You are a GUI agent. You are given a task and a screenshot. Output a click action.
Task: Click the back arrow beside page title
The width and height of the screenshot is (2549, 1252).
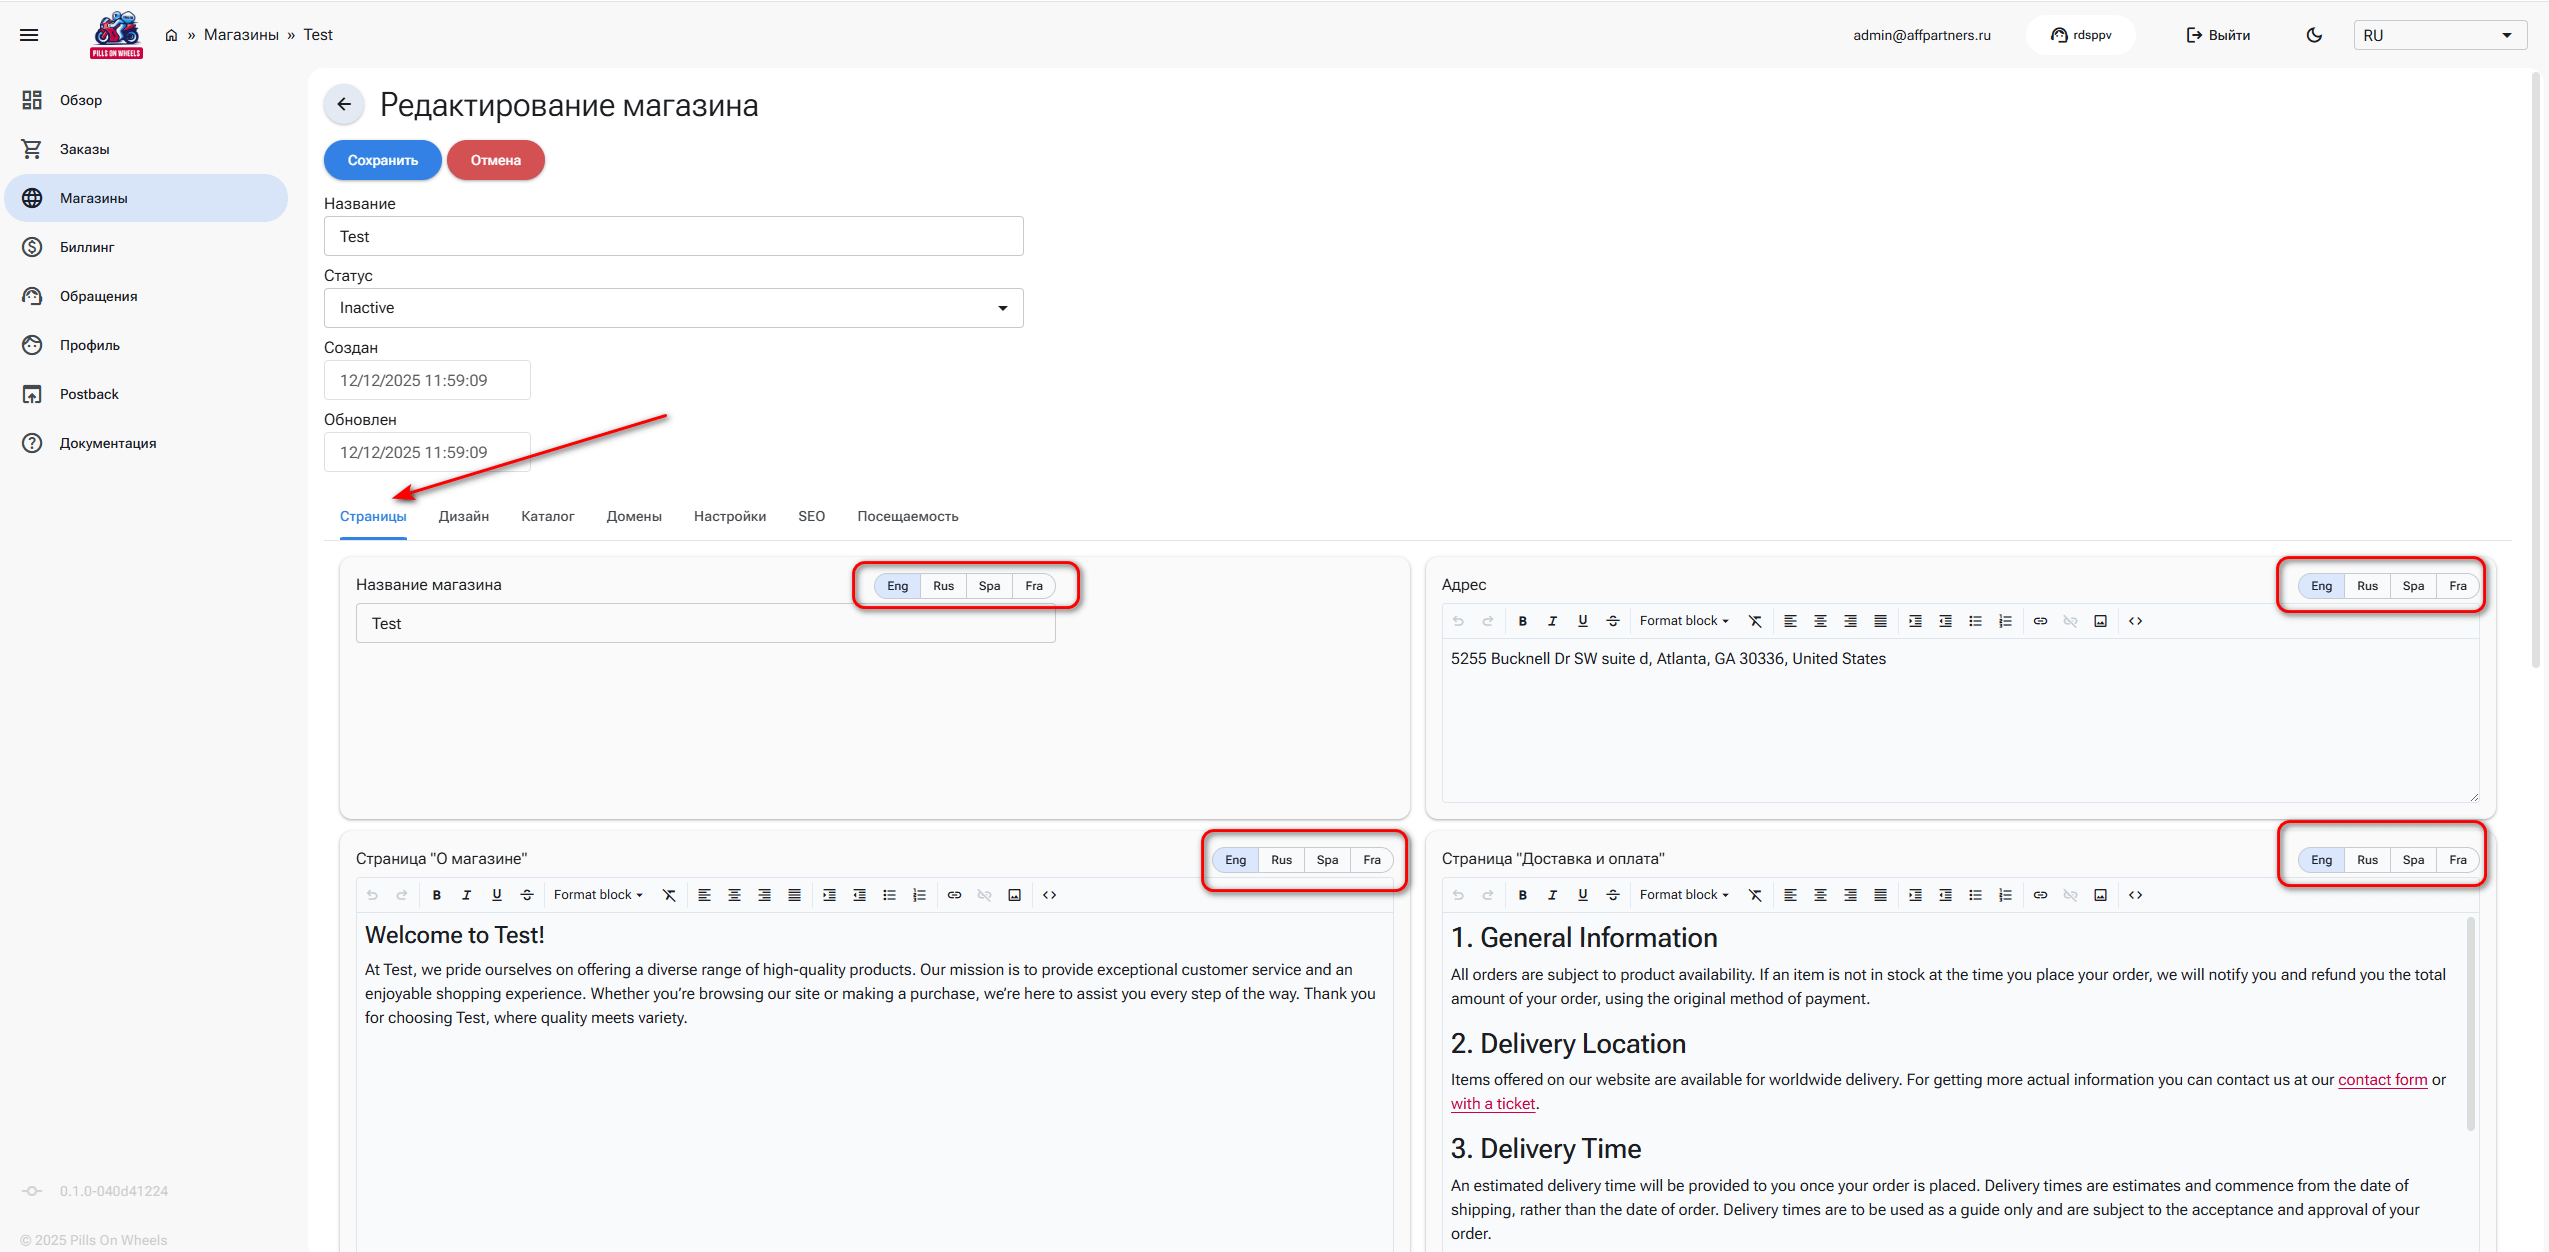pyautogui.click(x=344, y=104)
